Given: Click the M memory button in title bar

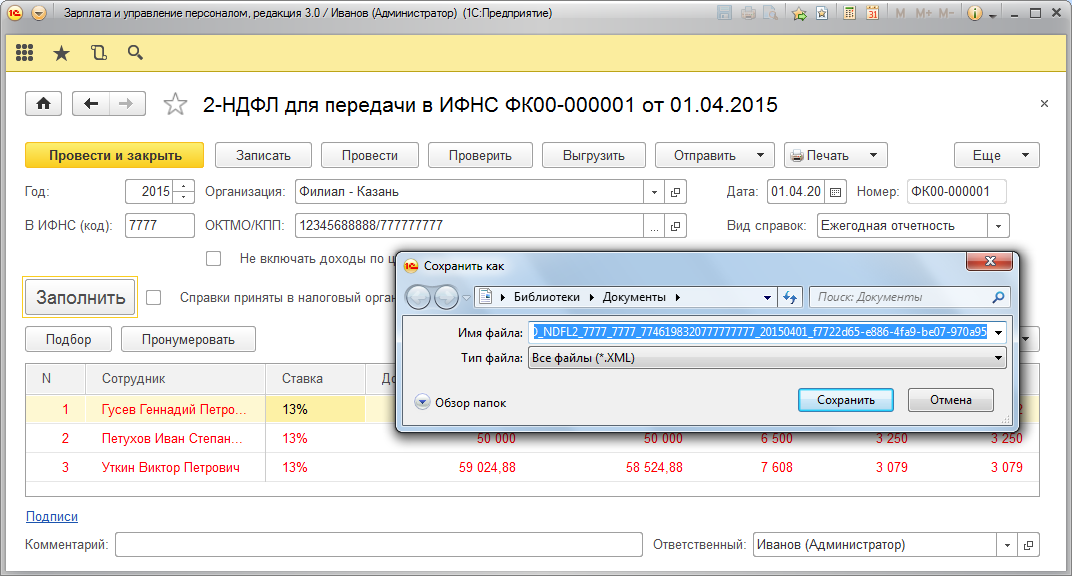Looking at the screenshot, I should pos(900,13).
